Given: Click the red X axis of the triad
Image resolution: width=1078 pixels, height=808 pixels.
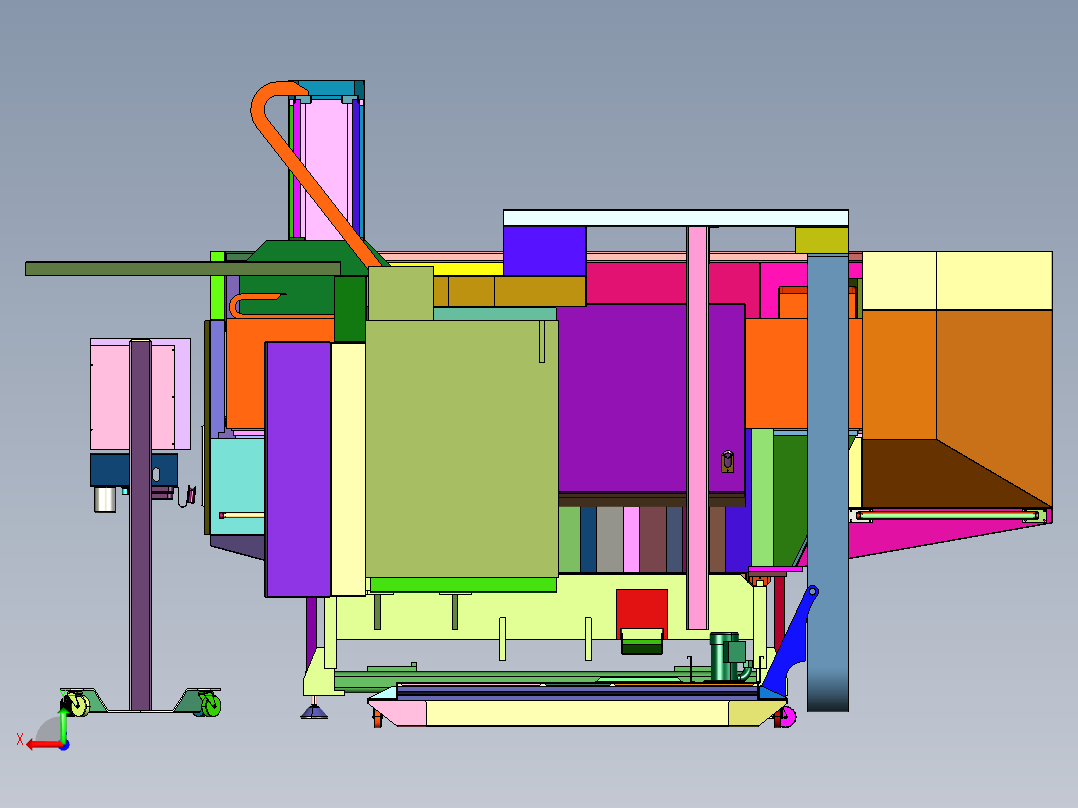Looking at the screenshot, I should pos(45,745).
